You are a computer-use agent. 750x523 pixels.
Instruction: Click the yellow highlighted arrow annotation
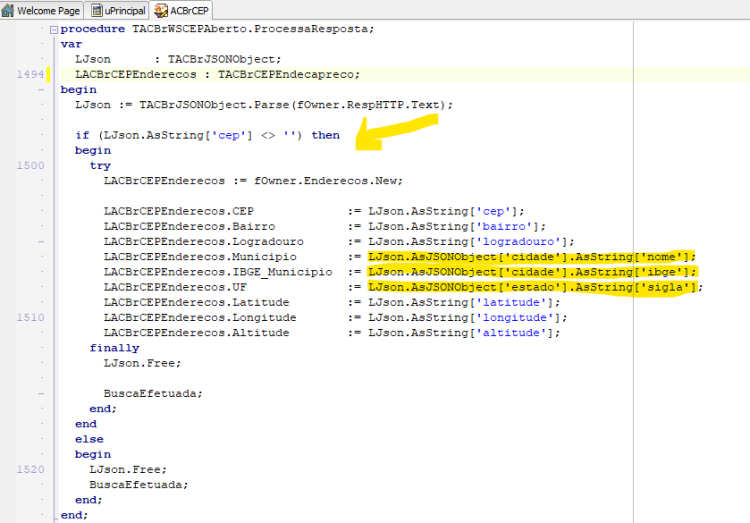(x=396, y=132)
